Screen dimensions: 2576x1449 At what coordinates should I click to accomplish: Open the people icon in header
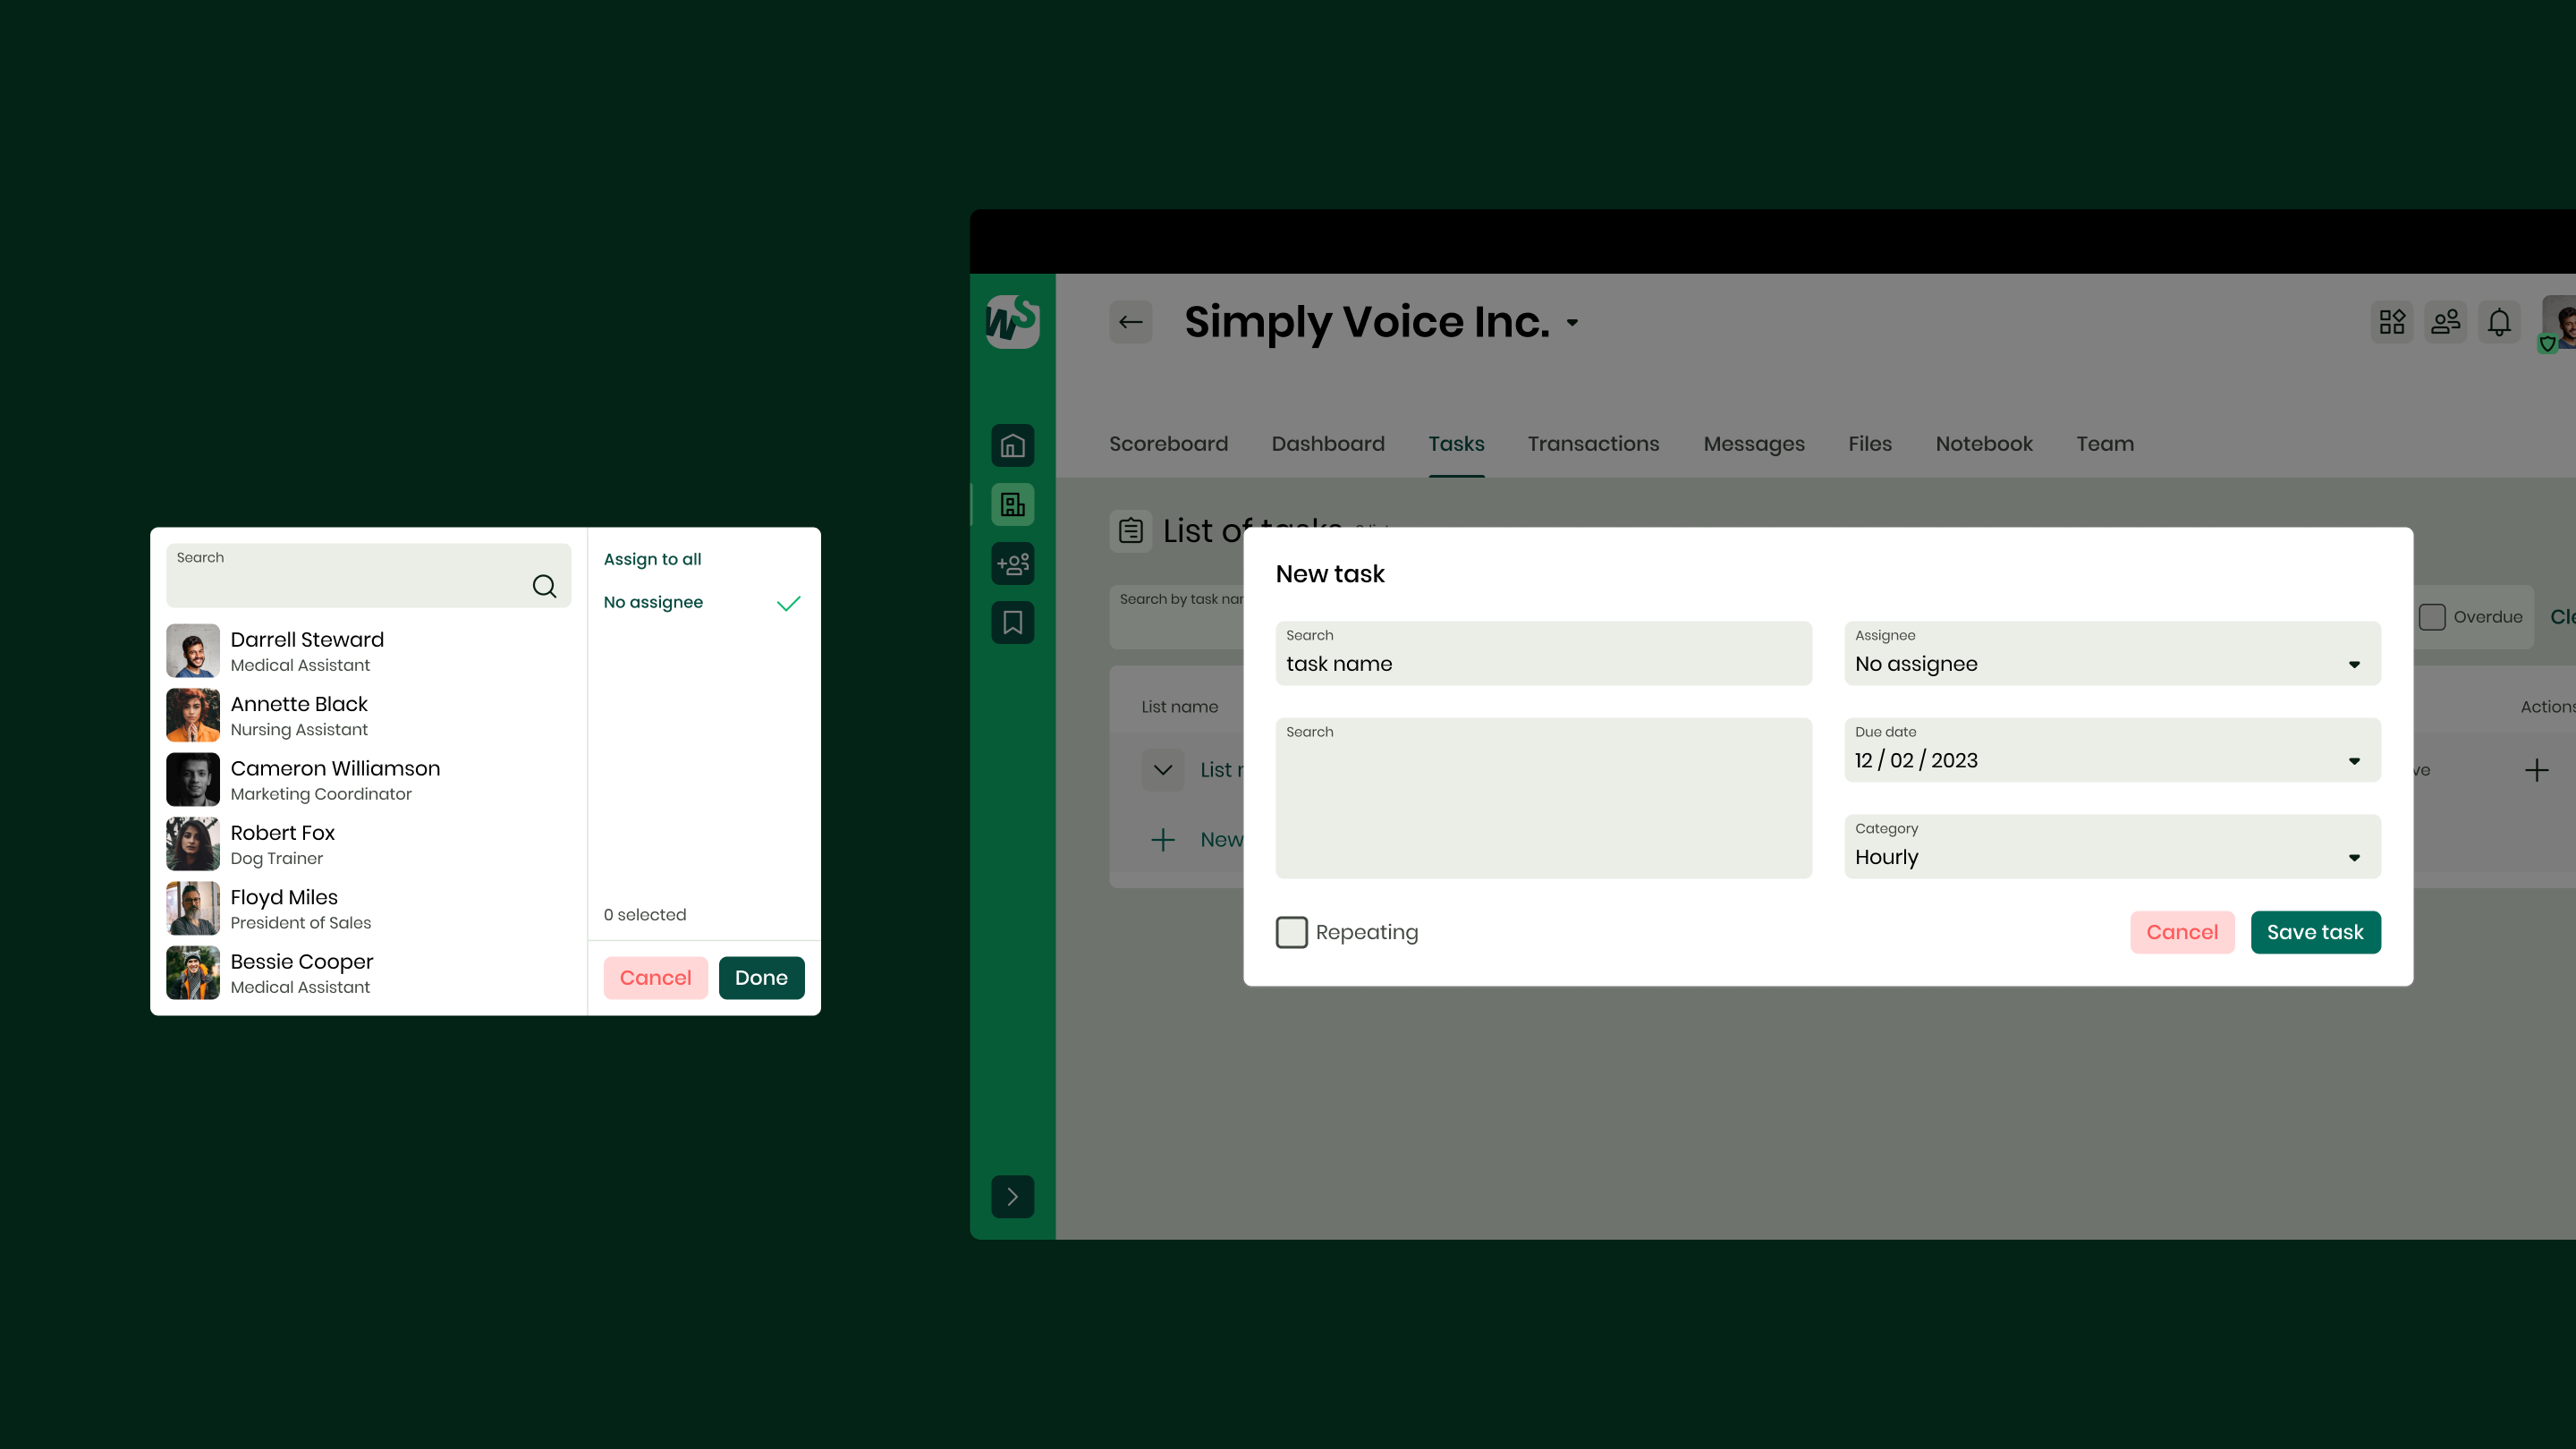pos(2445,322)
